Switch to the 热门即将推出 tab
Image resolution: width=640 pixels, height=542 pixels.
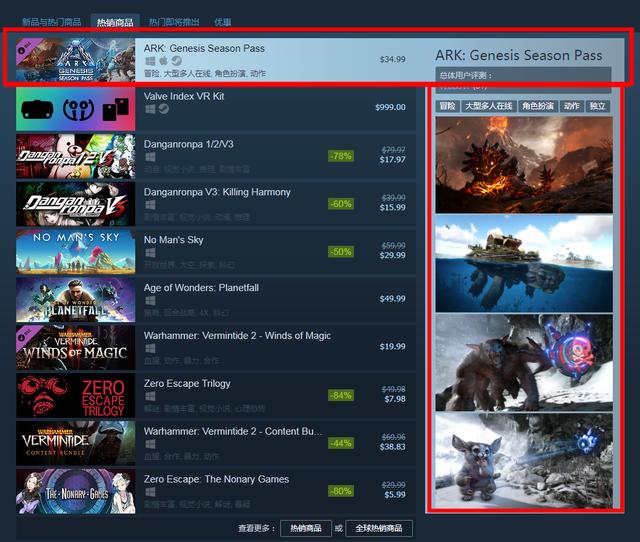point(174,22)
